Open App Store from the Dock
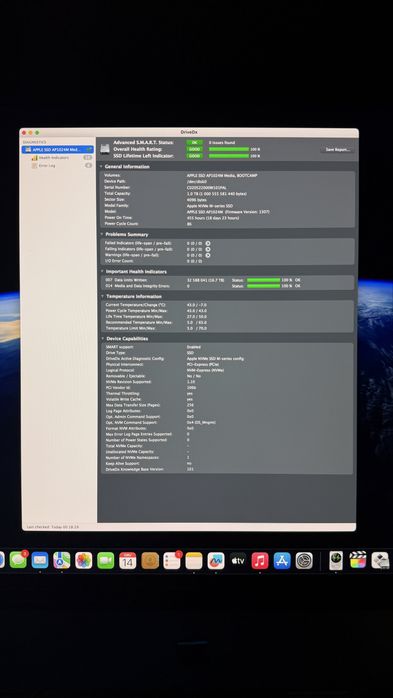This screenshot has height=698, width=393. tap(282, 560)
